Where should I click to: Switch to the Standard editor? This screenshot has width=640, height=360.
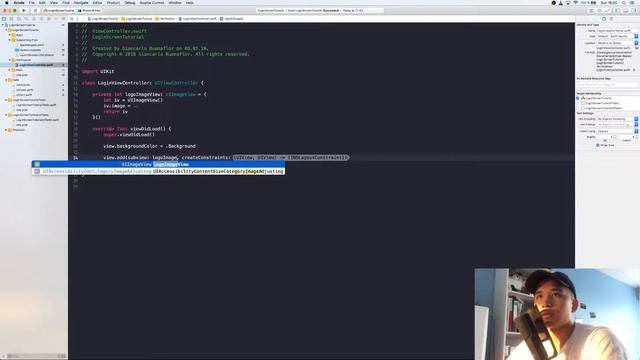(591, 11)
